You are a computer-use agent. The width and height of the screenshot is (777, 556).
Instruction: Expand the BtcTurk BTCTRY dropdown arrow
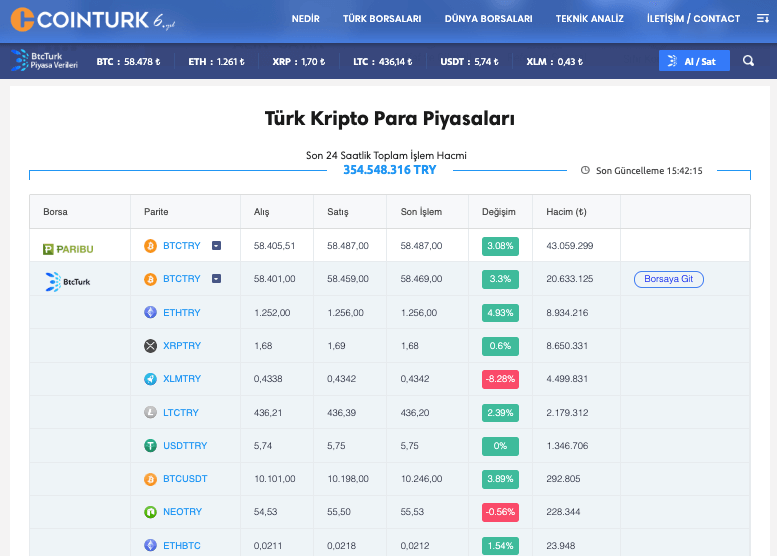(x=216, y=279)
